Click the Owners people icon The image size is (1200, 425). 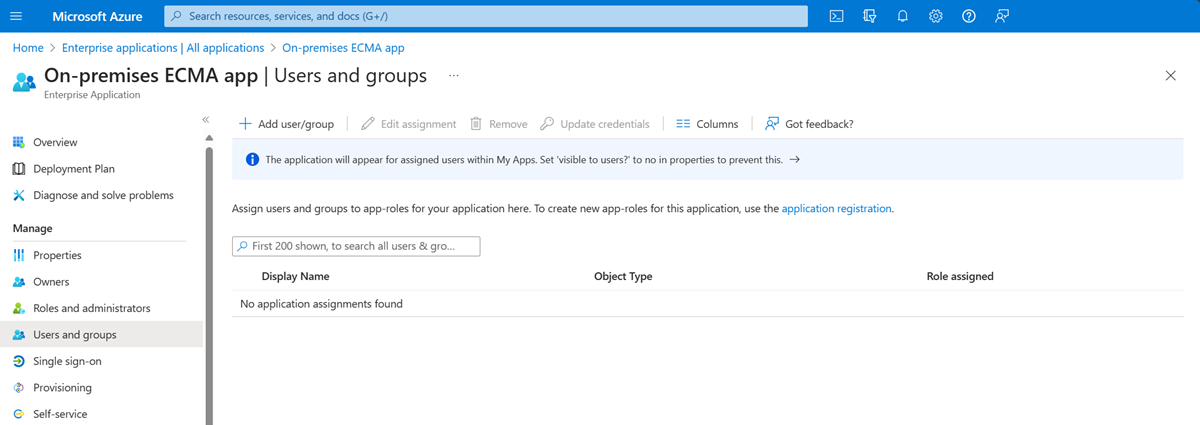18,282
